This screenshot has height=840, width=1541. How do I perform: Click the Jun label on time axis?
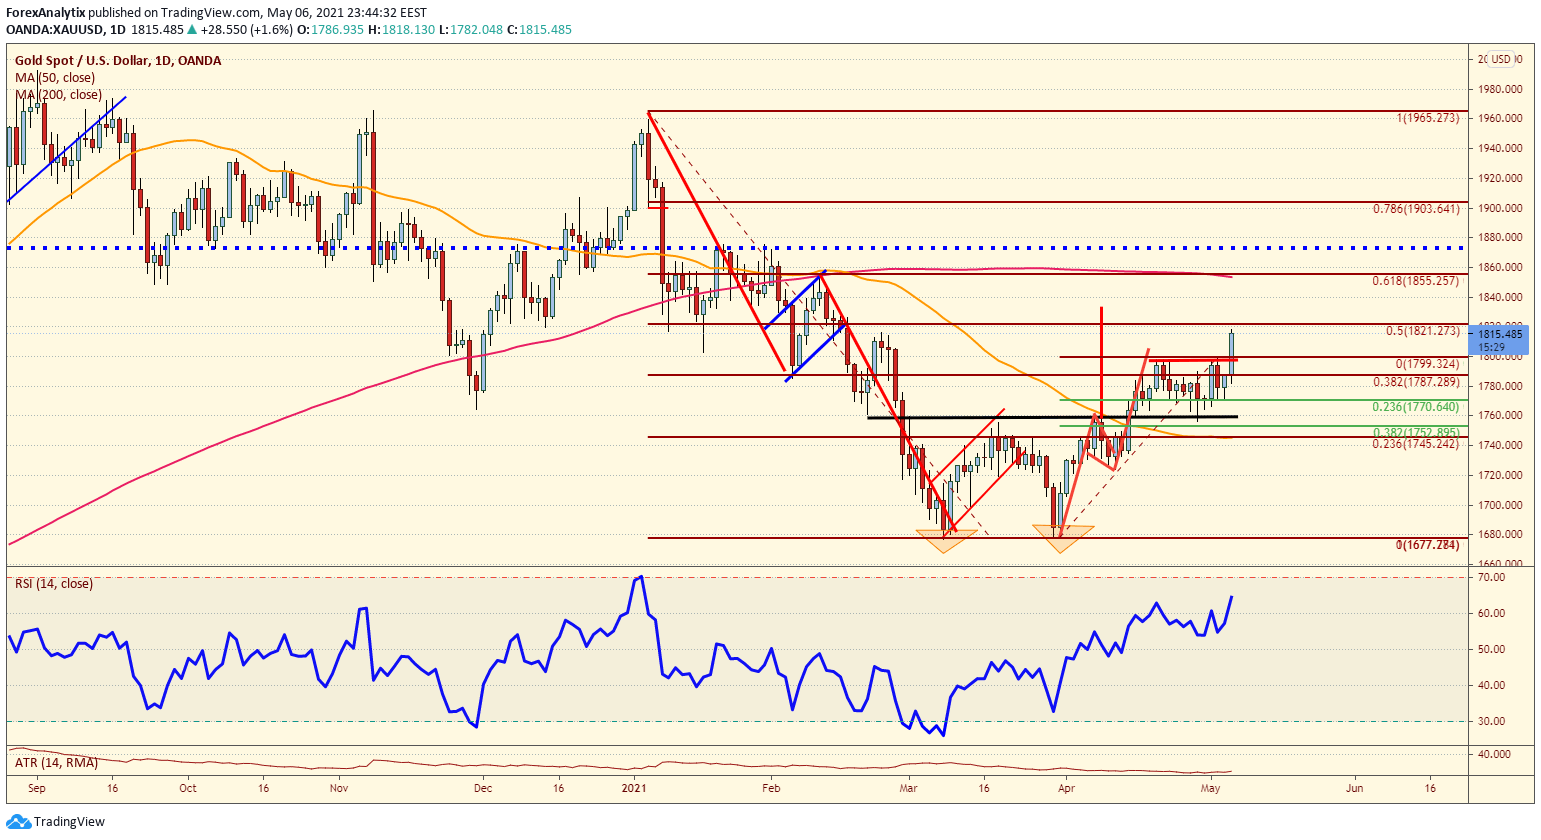[x=1354, y=788]
